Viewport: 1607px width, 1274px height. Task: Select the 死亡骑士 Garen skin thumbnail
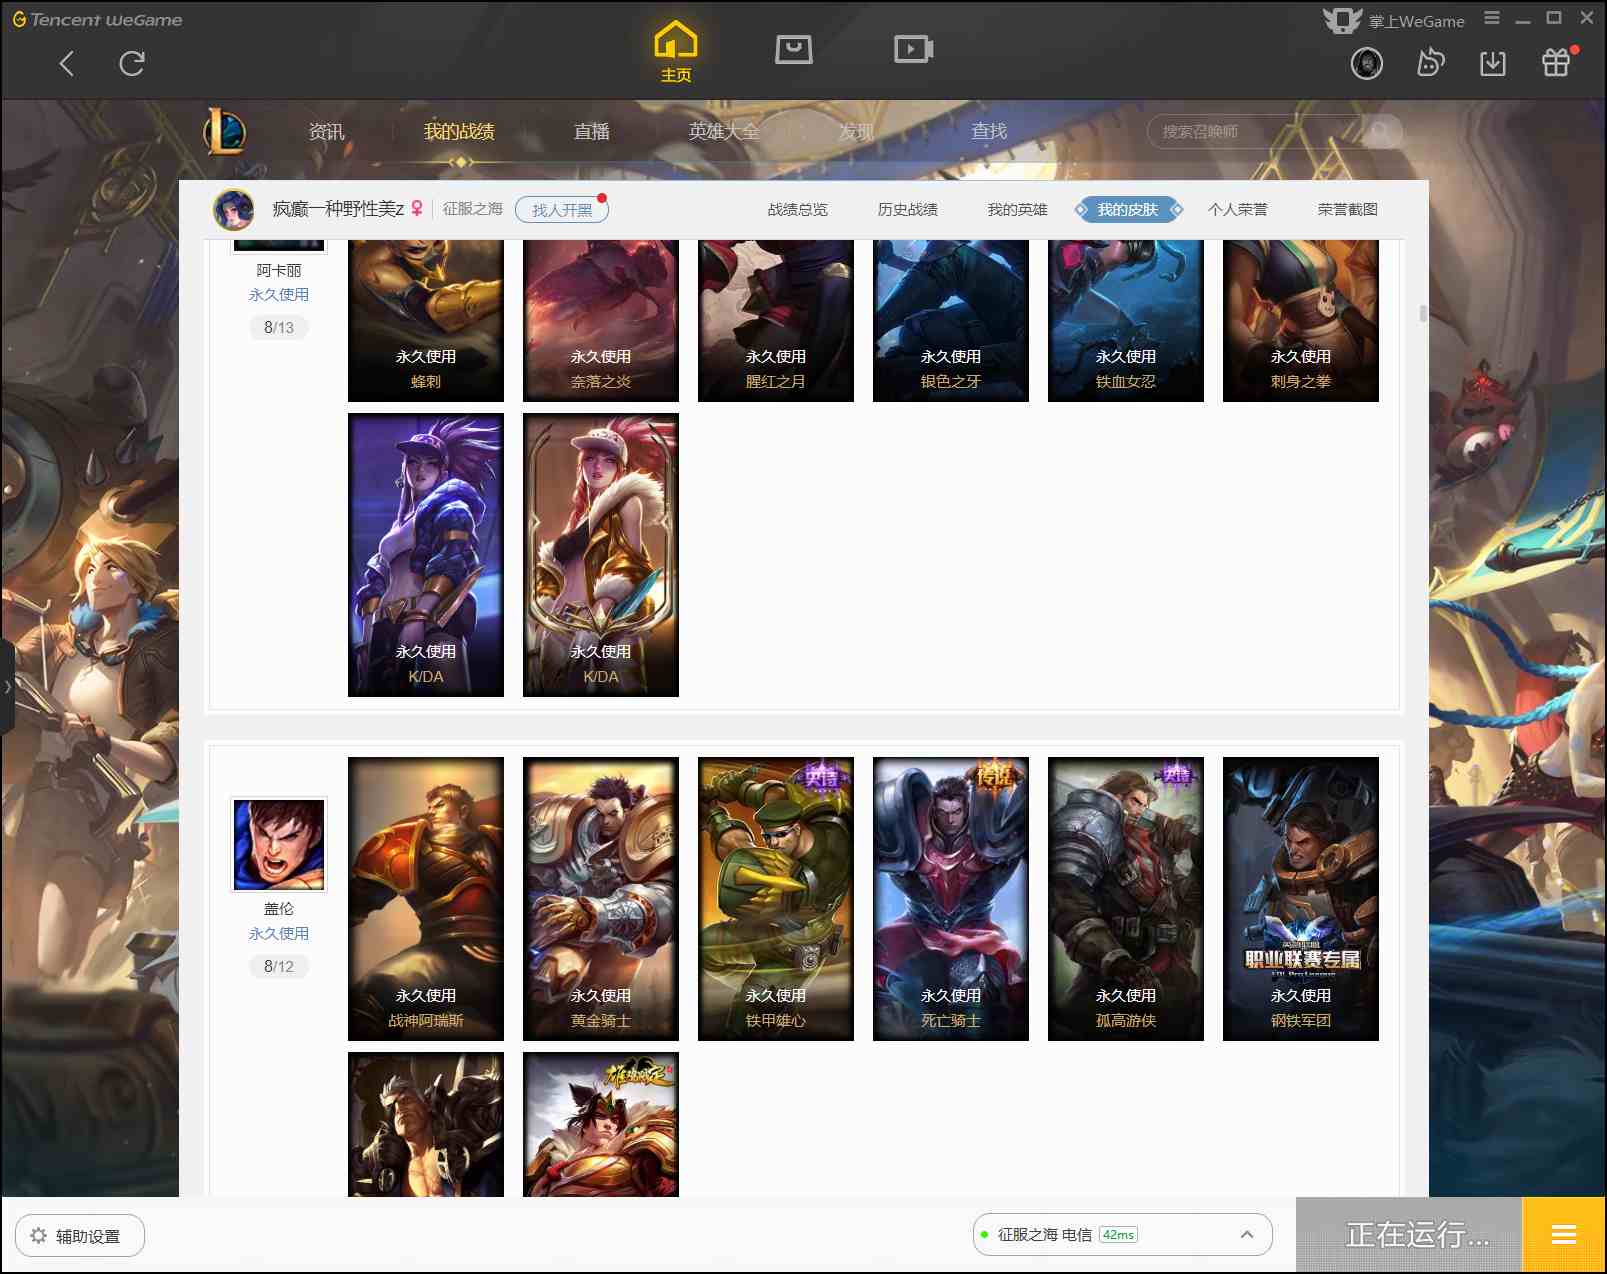[x=950, y=898]
